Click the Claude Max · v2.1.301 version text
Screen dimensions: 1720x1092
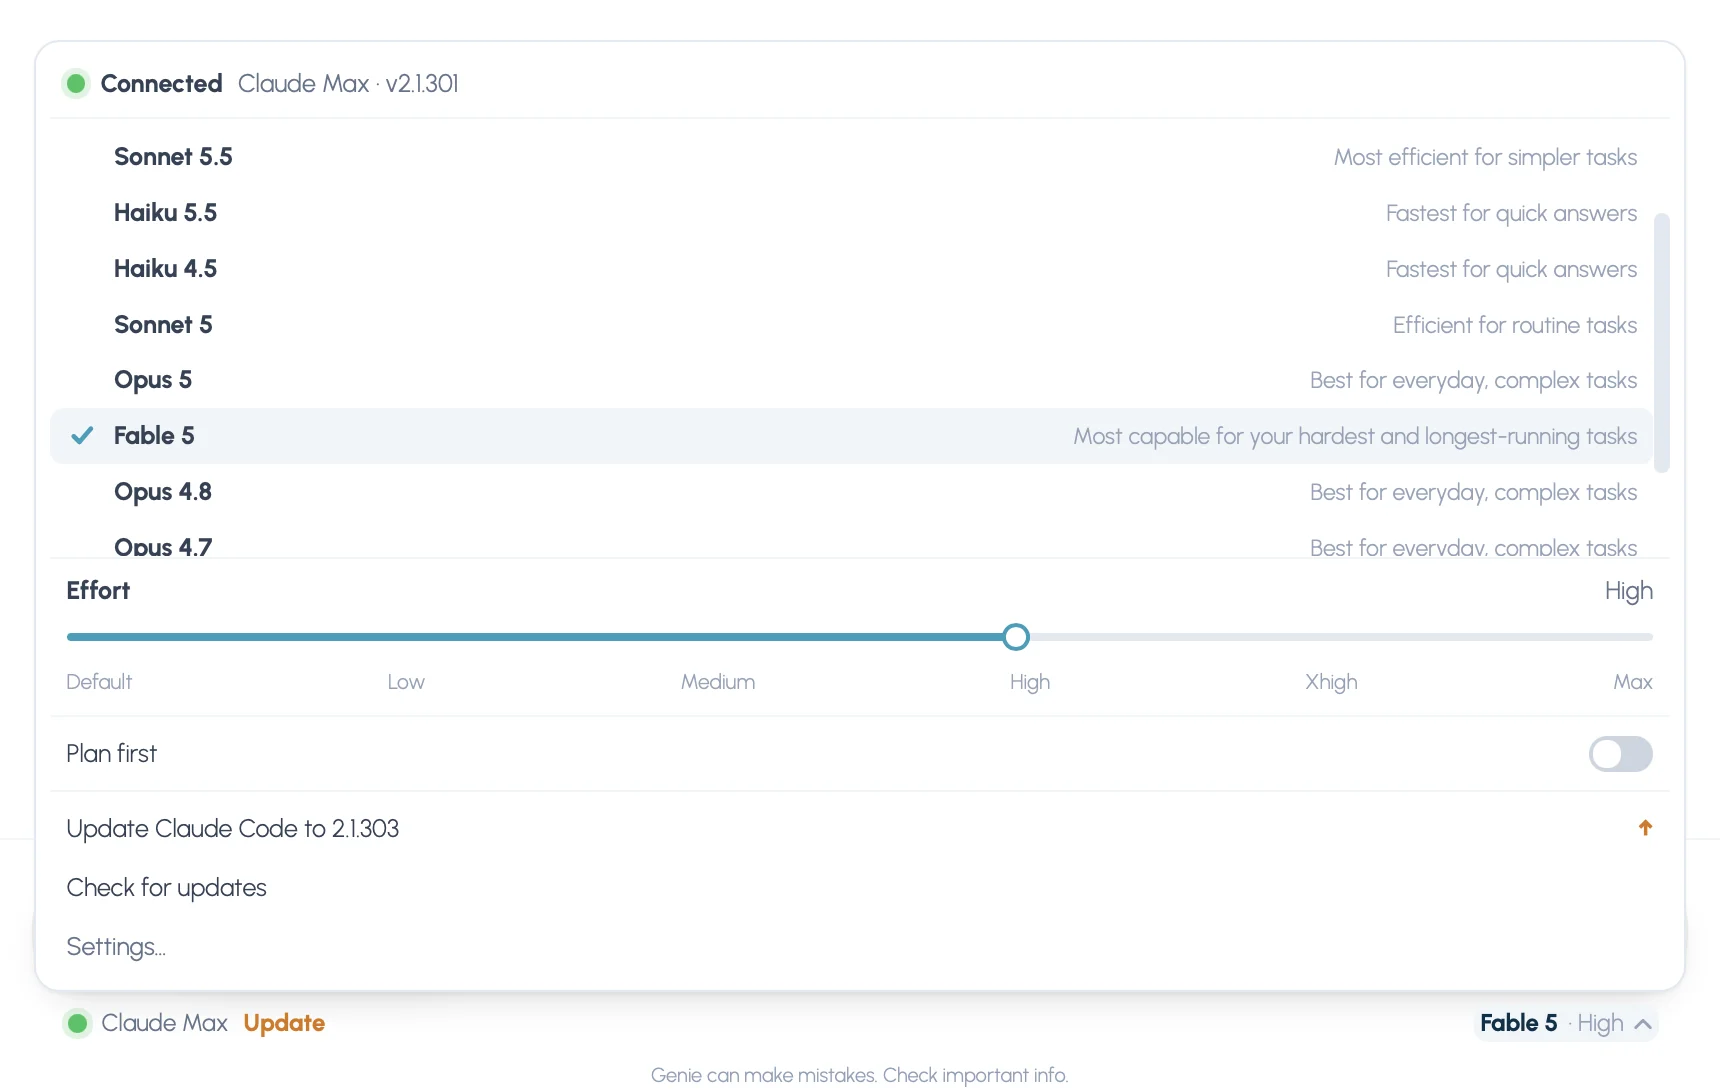348,84
